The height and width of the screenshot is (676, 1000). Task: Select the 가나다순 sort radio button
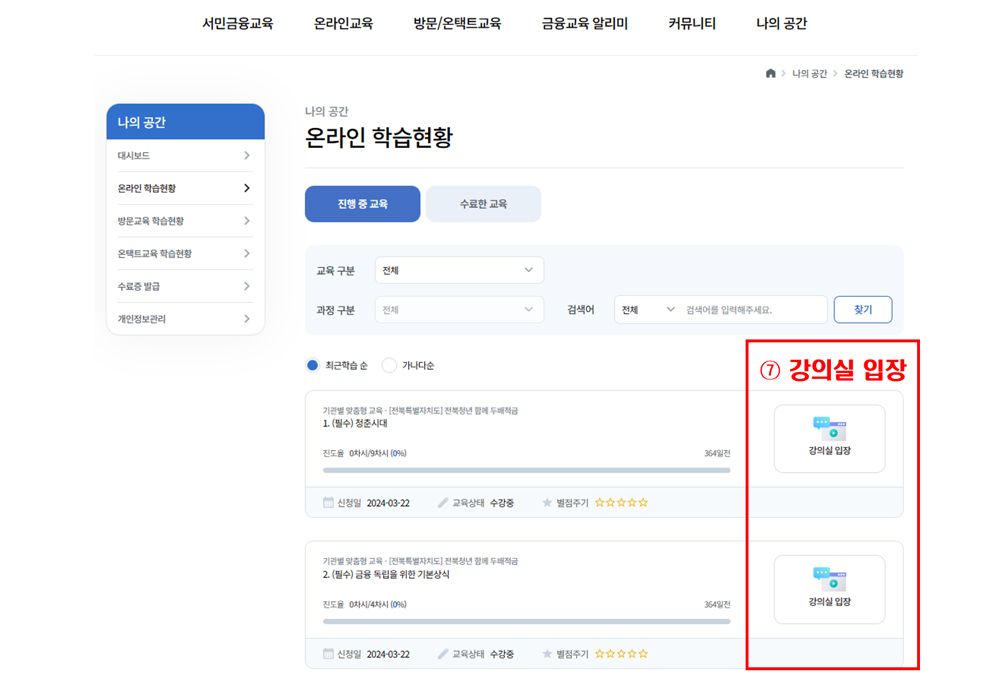[388, 365]
